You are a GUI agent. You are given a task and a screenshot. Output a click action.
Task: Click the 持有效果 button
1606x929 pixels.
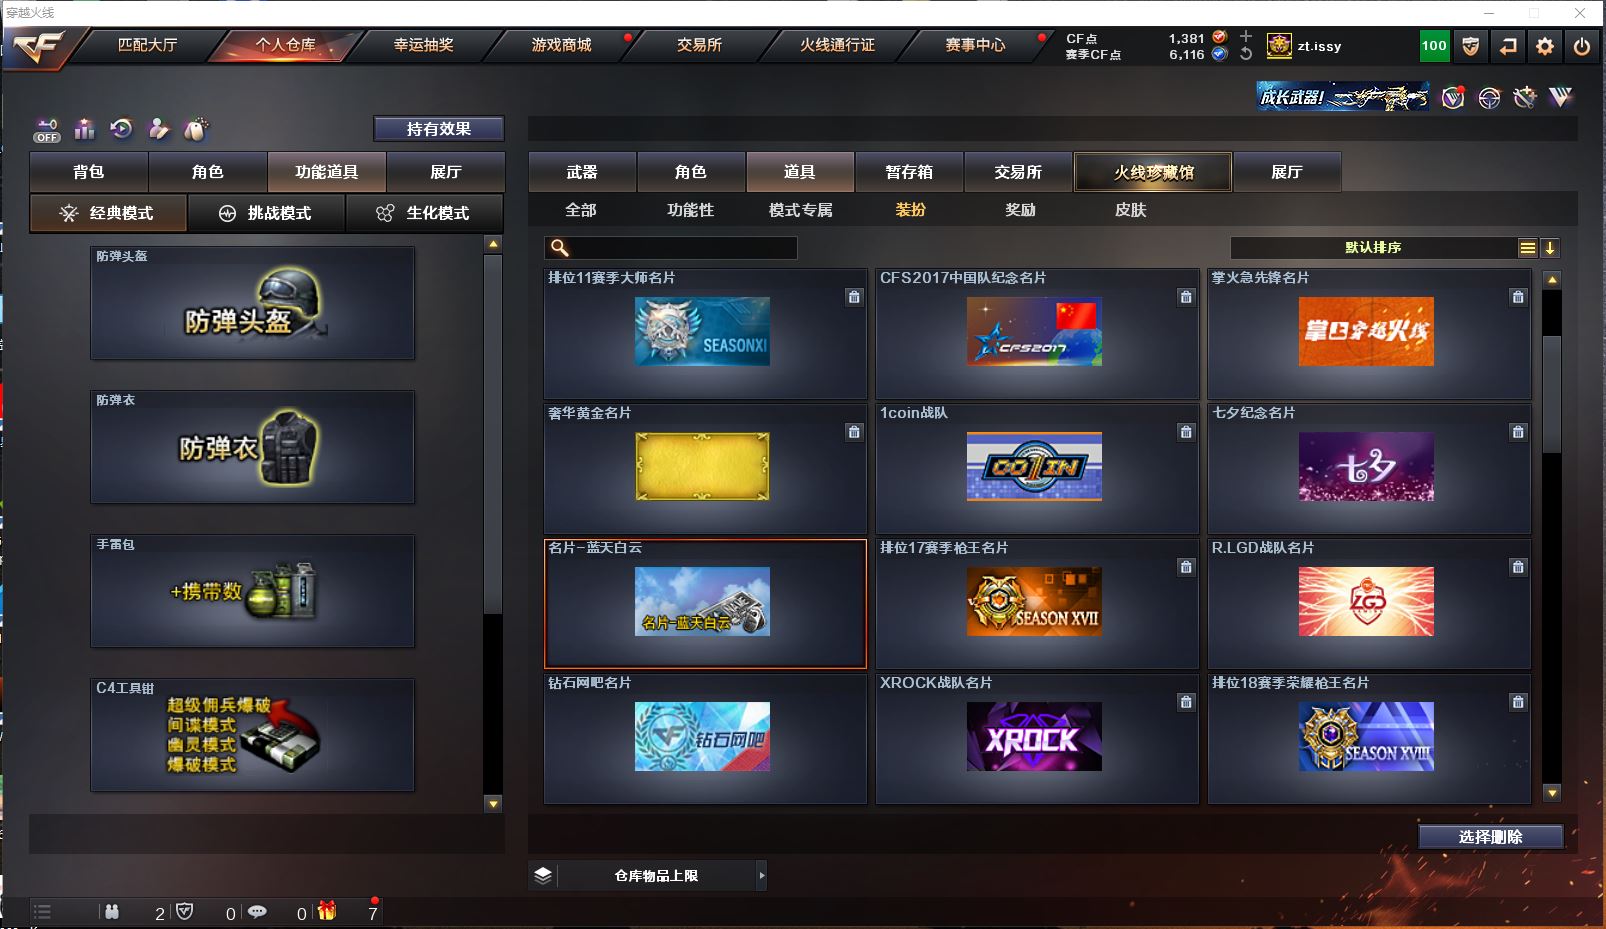coord(438,129)
